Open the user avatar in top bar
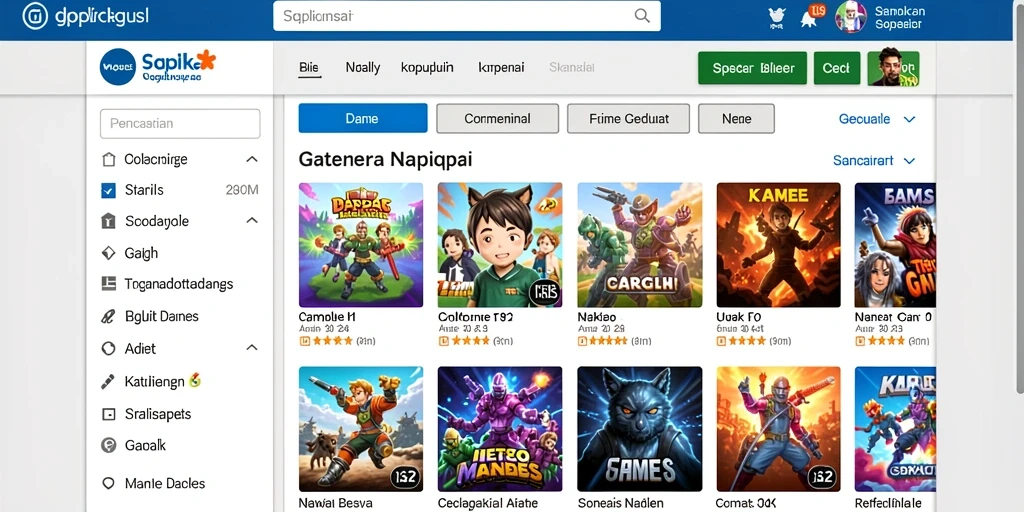The image size is (1024, 512). [x=850, y=17]
